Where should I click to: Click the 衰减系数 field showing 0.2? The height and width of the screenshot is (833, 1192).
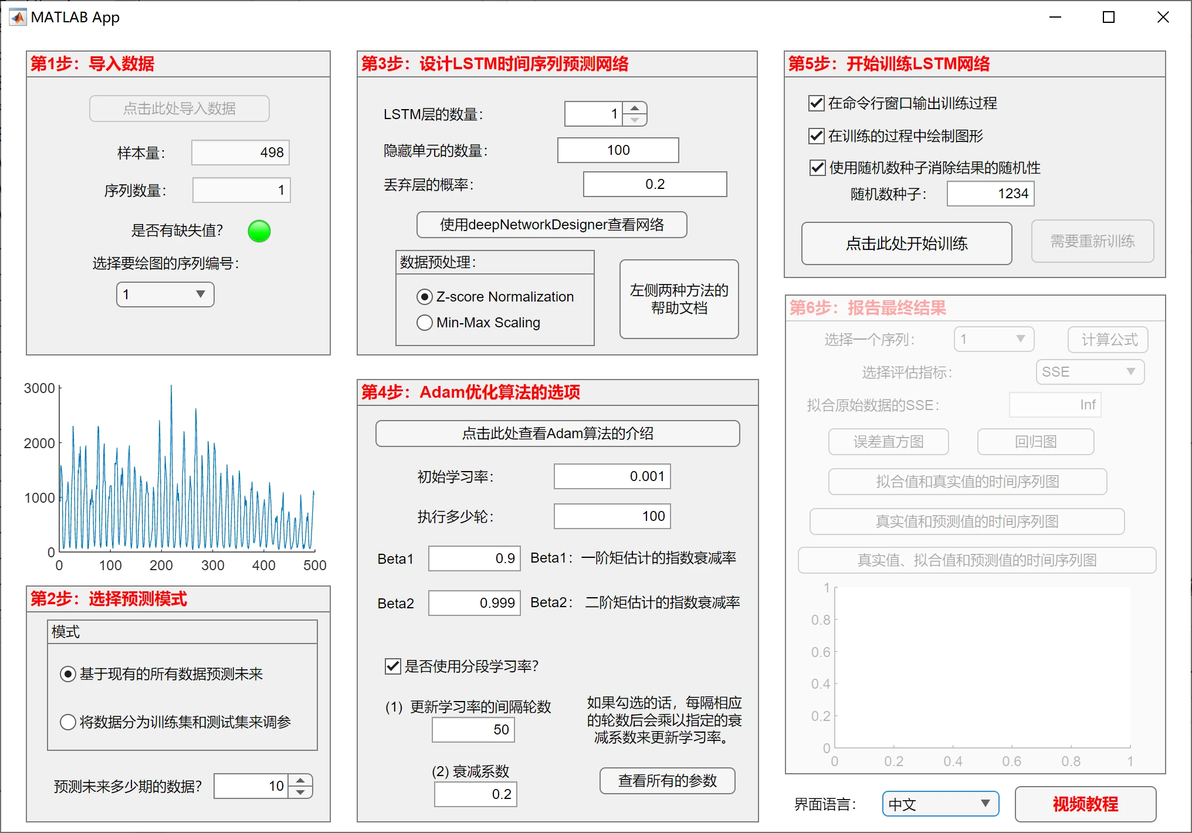(475, 794)
